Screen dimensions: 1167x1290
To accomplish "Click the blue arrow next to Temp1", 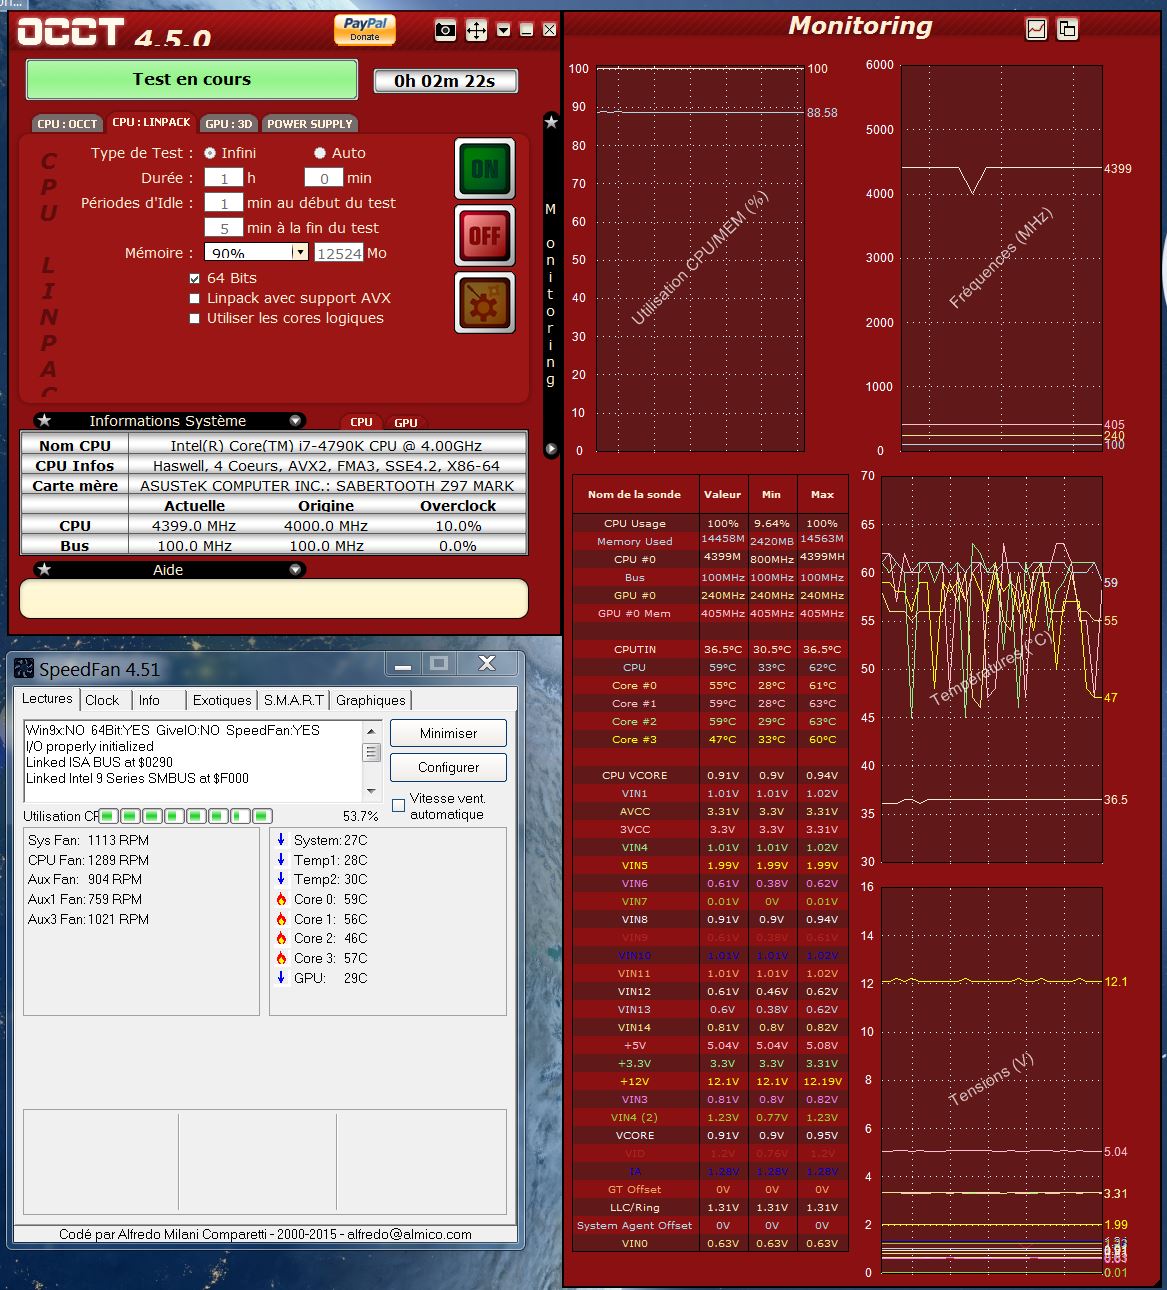I will click(281, 860).
